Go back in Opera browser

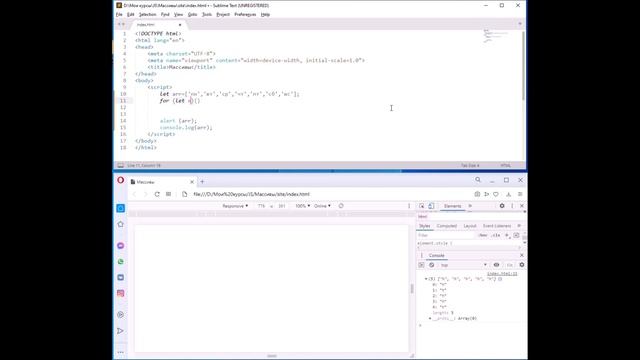coord(134,194)
